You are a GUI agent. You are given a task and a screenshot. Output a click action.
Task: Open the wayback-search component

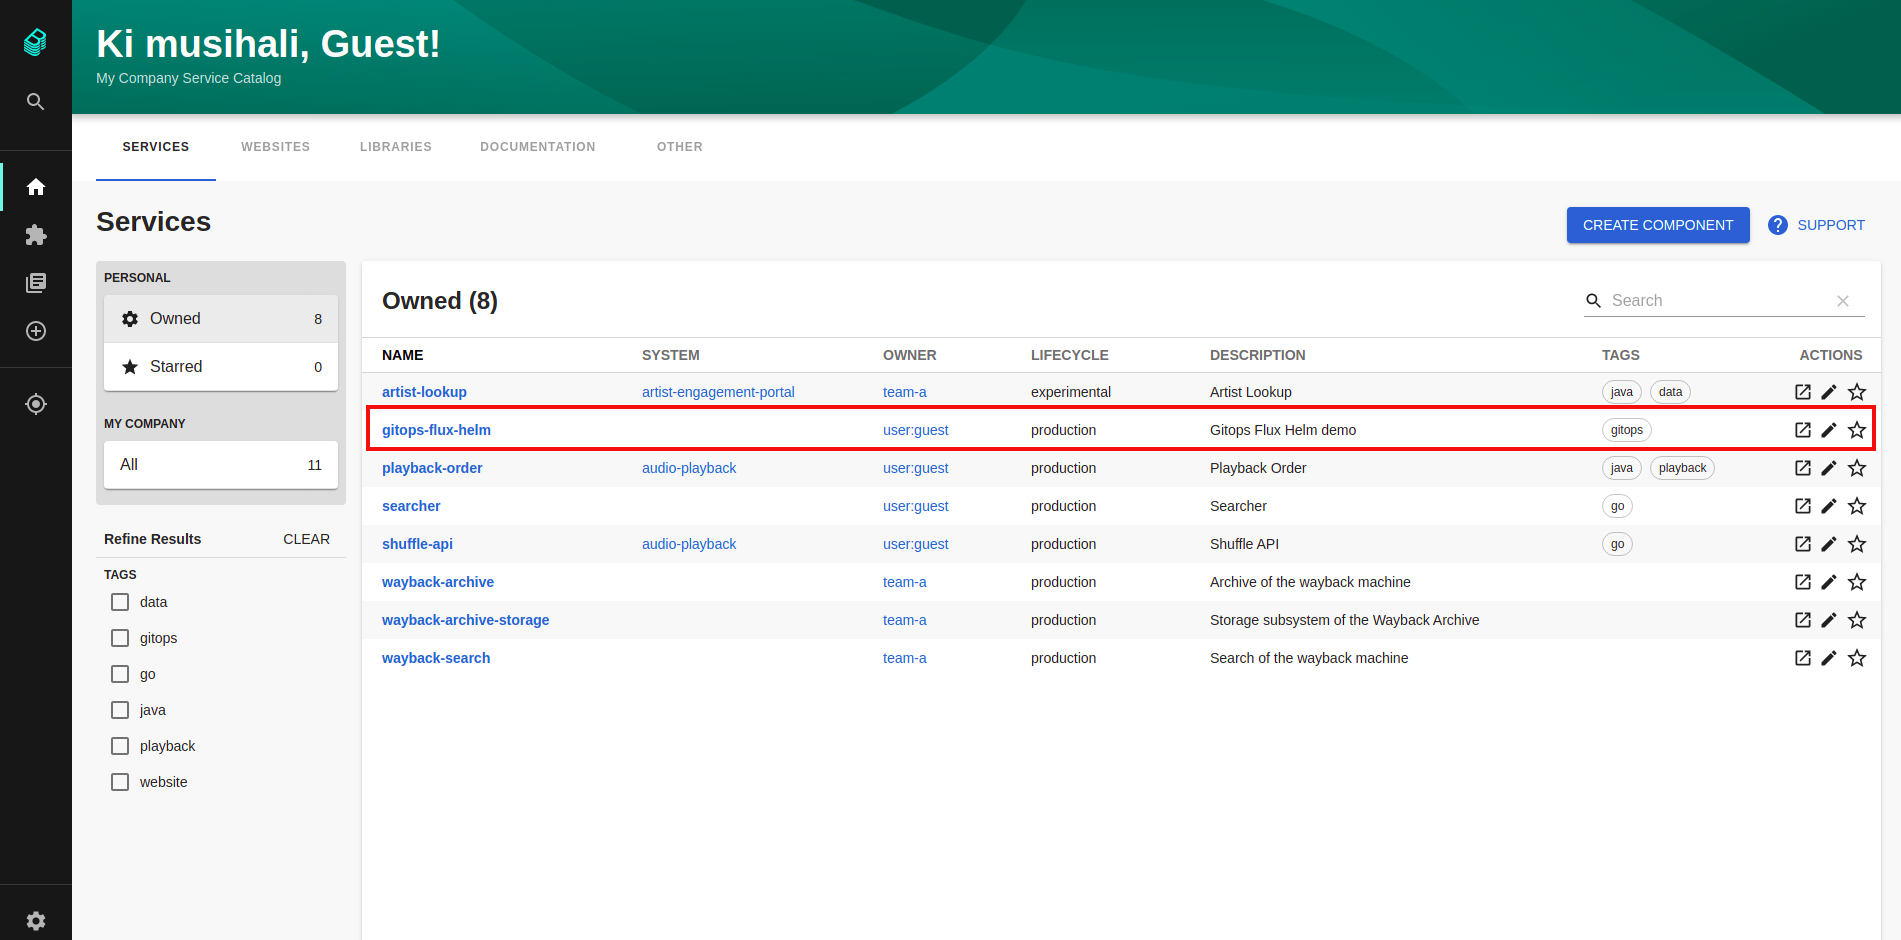tap(436, 658)
